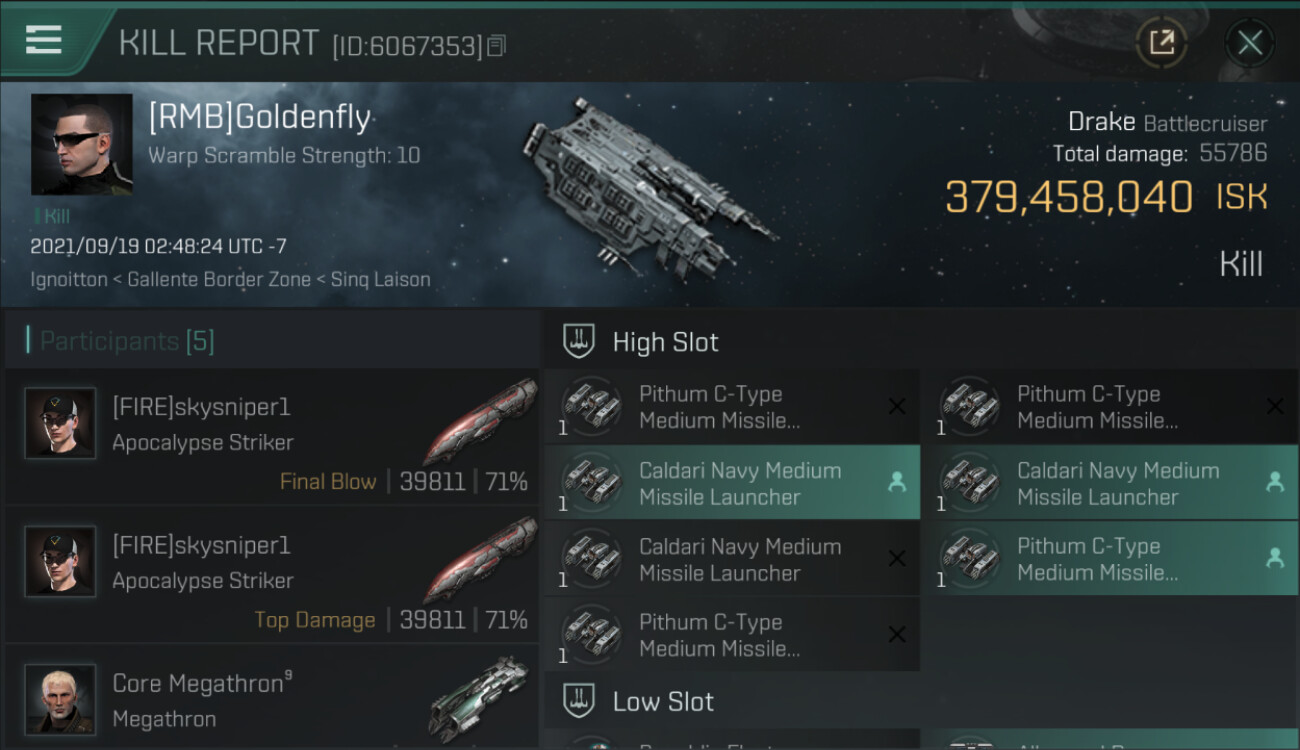1300x750 pixels.
Task: Click Goldenfly's pilot portrait
Action: 82,144
